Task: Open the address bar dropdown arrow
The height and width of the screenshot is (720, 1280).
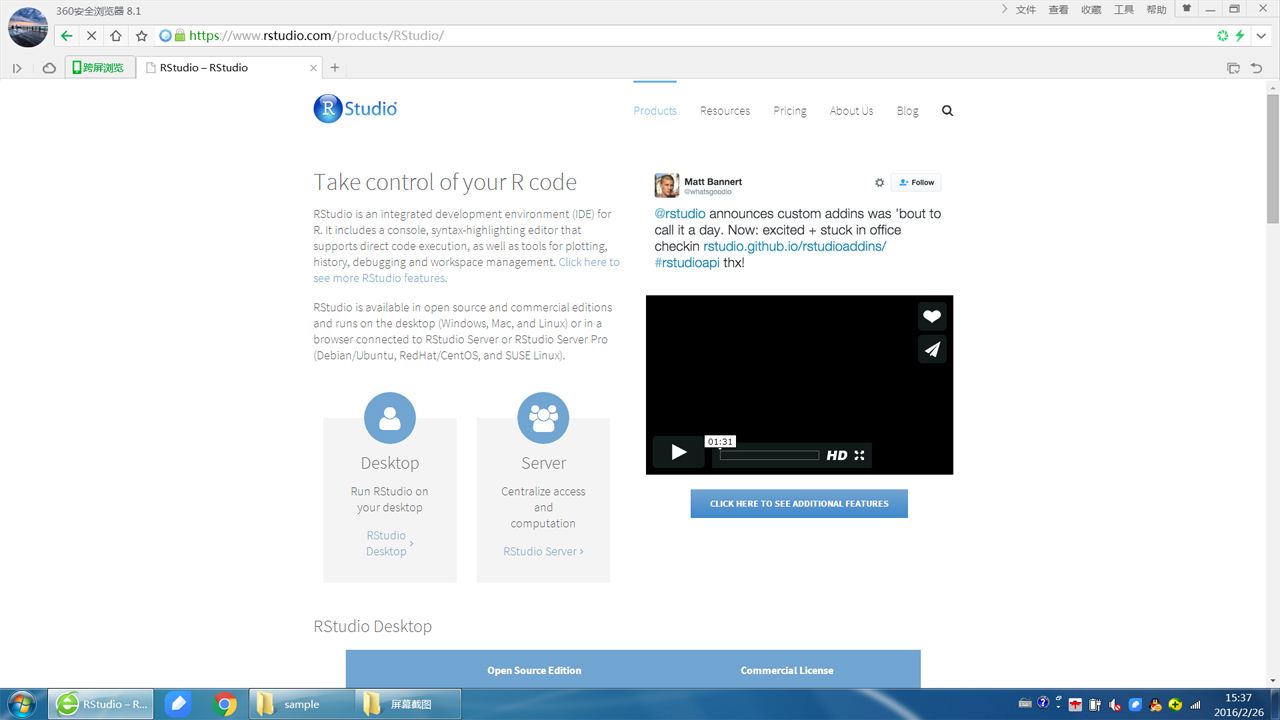Action: pos(1260,36)
